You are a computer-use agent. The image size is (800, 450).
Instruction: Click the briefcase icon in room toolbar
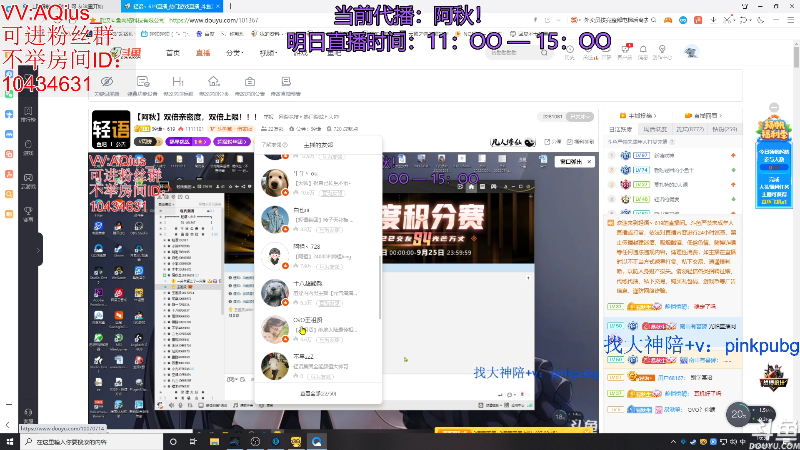coord(249,82)
